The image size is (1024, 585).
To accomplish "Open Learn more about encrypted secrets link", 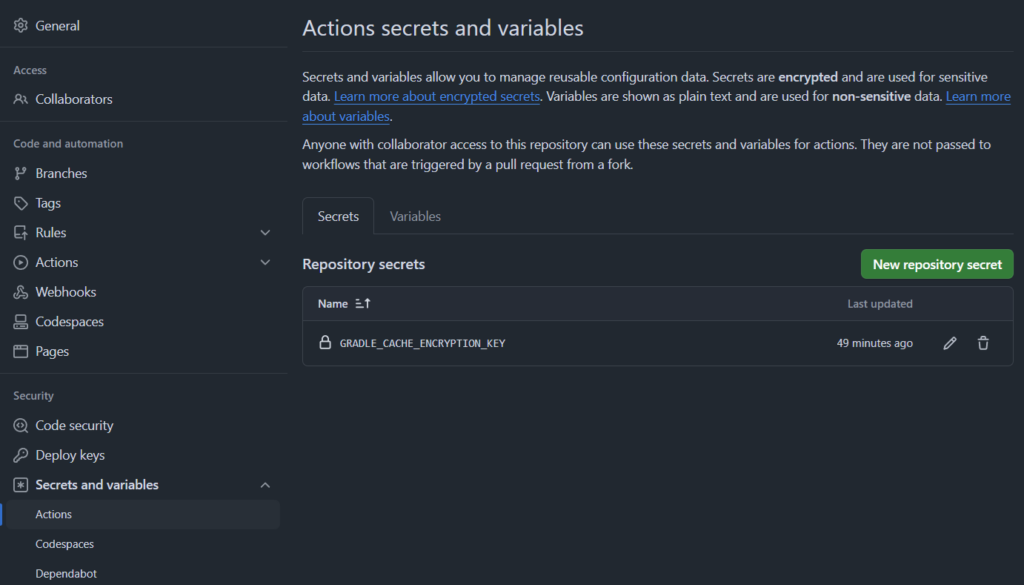I will (436, 96).
